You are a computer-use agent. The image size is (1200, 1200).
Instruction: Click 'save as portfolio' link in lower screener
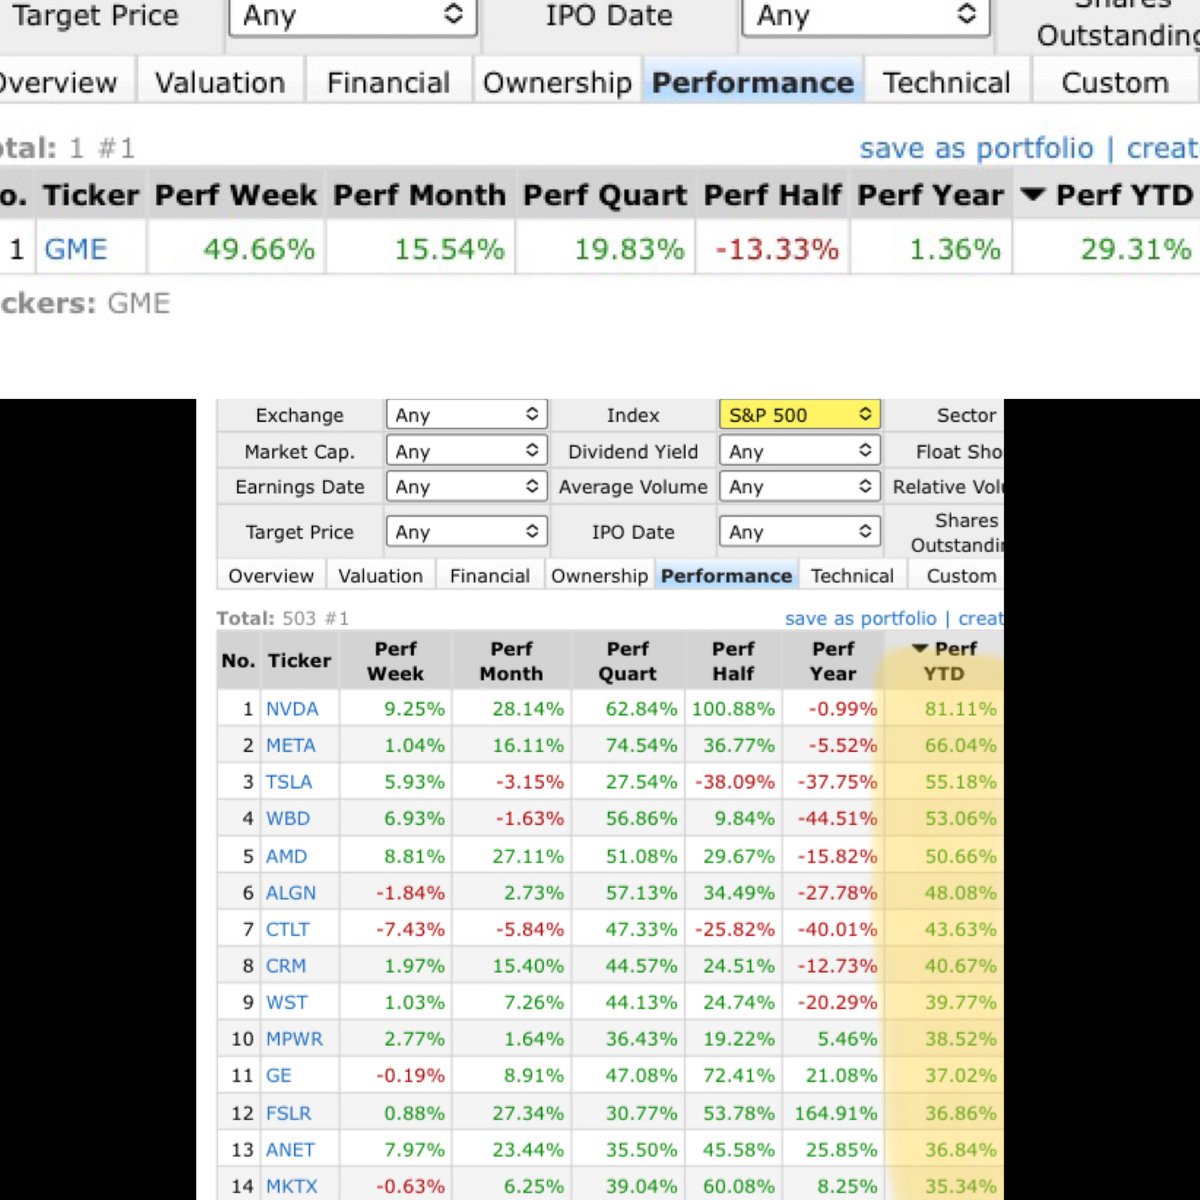[x=861, y=618]
